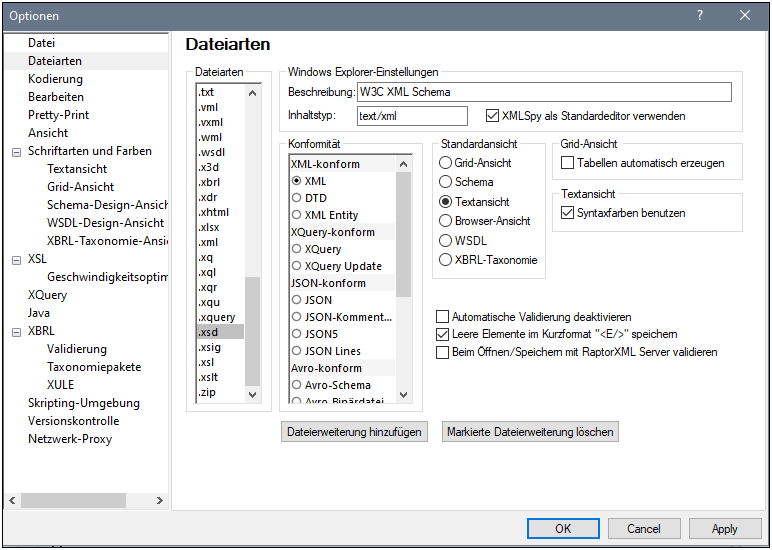Toggle Tabellen automatisch erzeugen checkbox
The width and height of the screenshot is (772, 550).
point(569,163)
